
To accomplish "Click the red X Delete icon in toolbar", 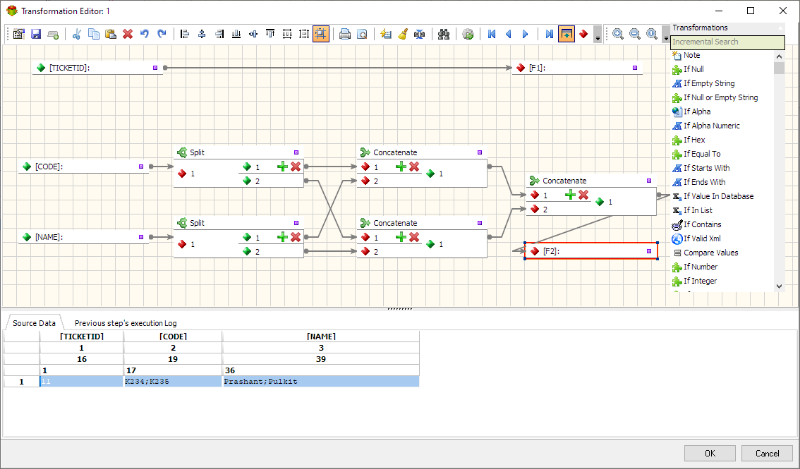I will coord(128,34).
